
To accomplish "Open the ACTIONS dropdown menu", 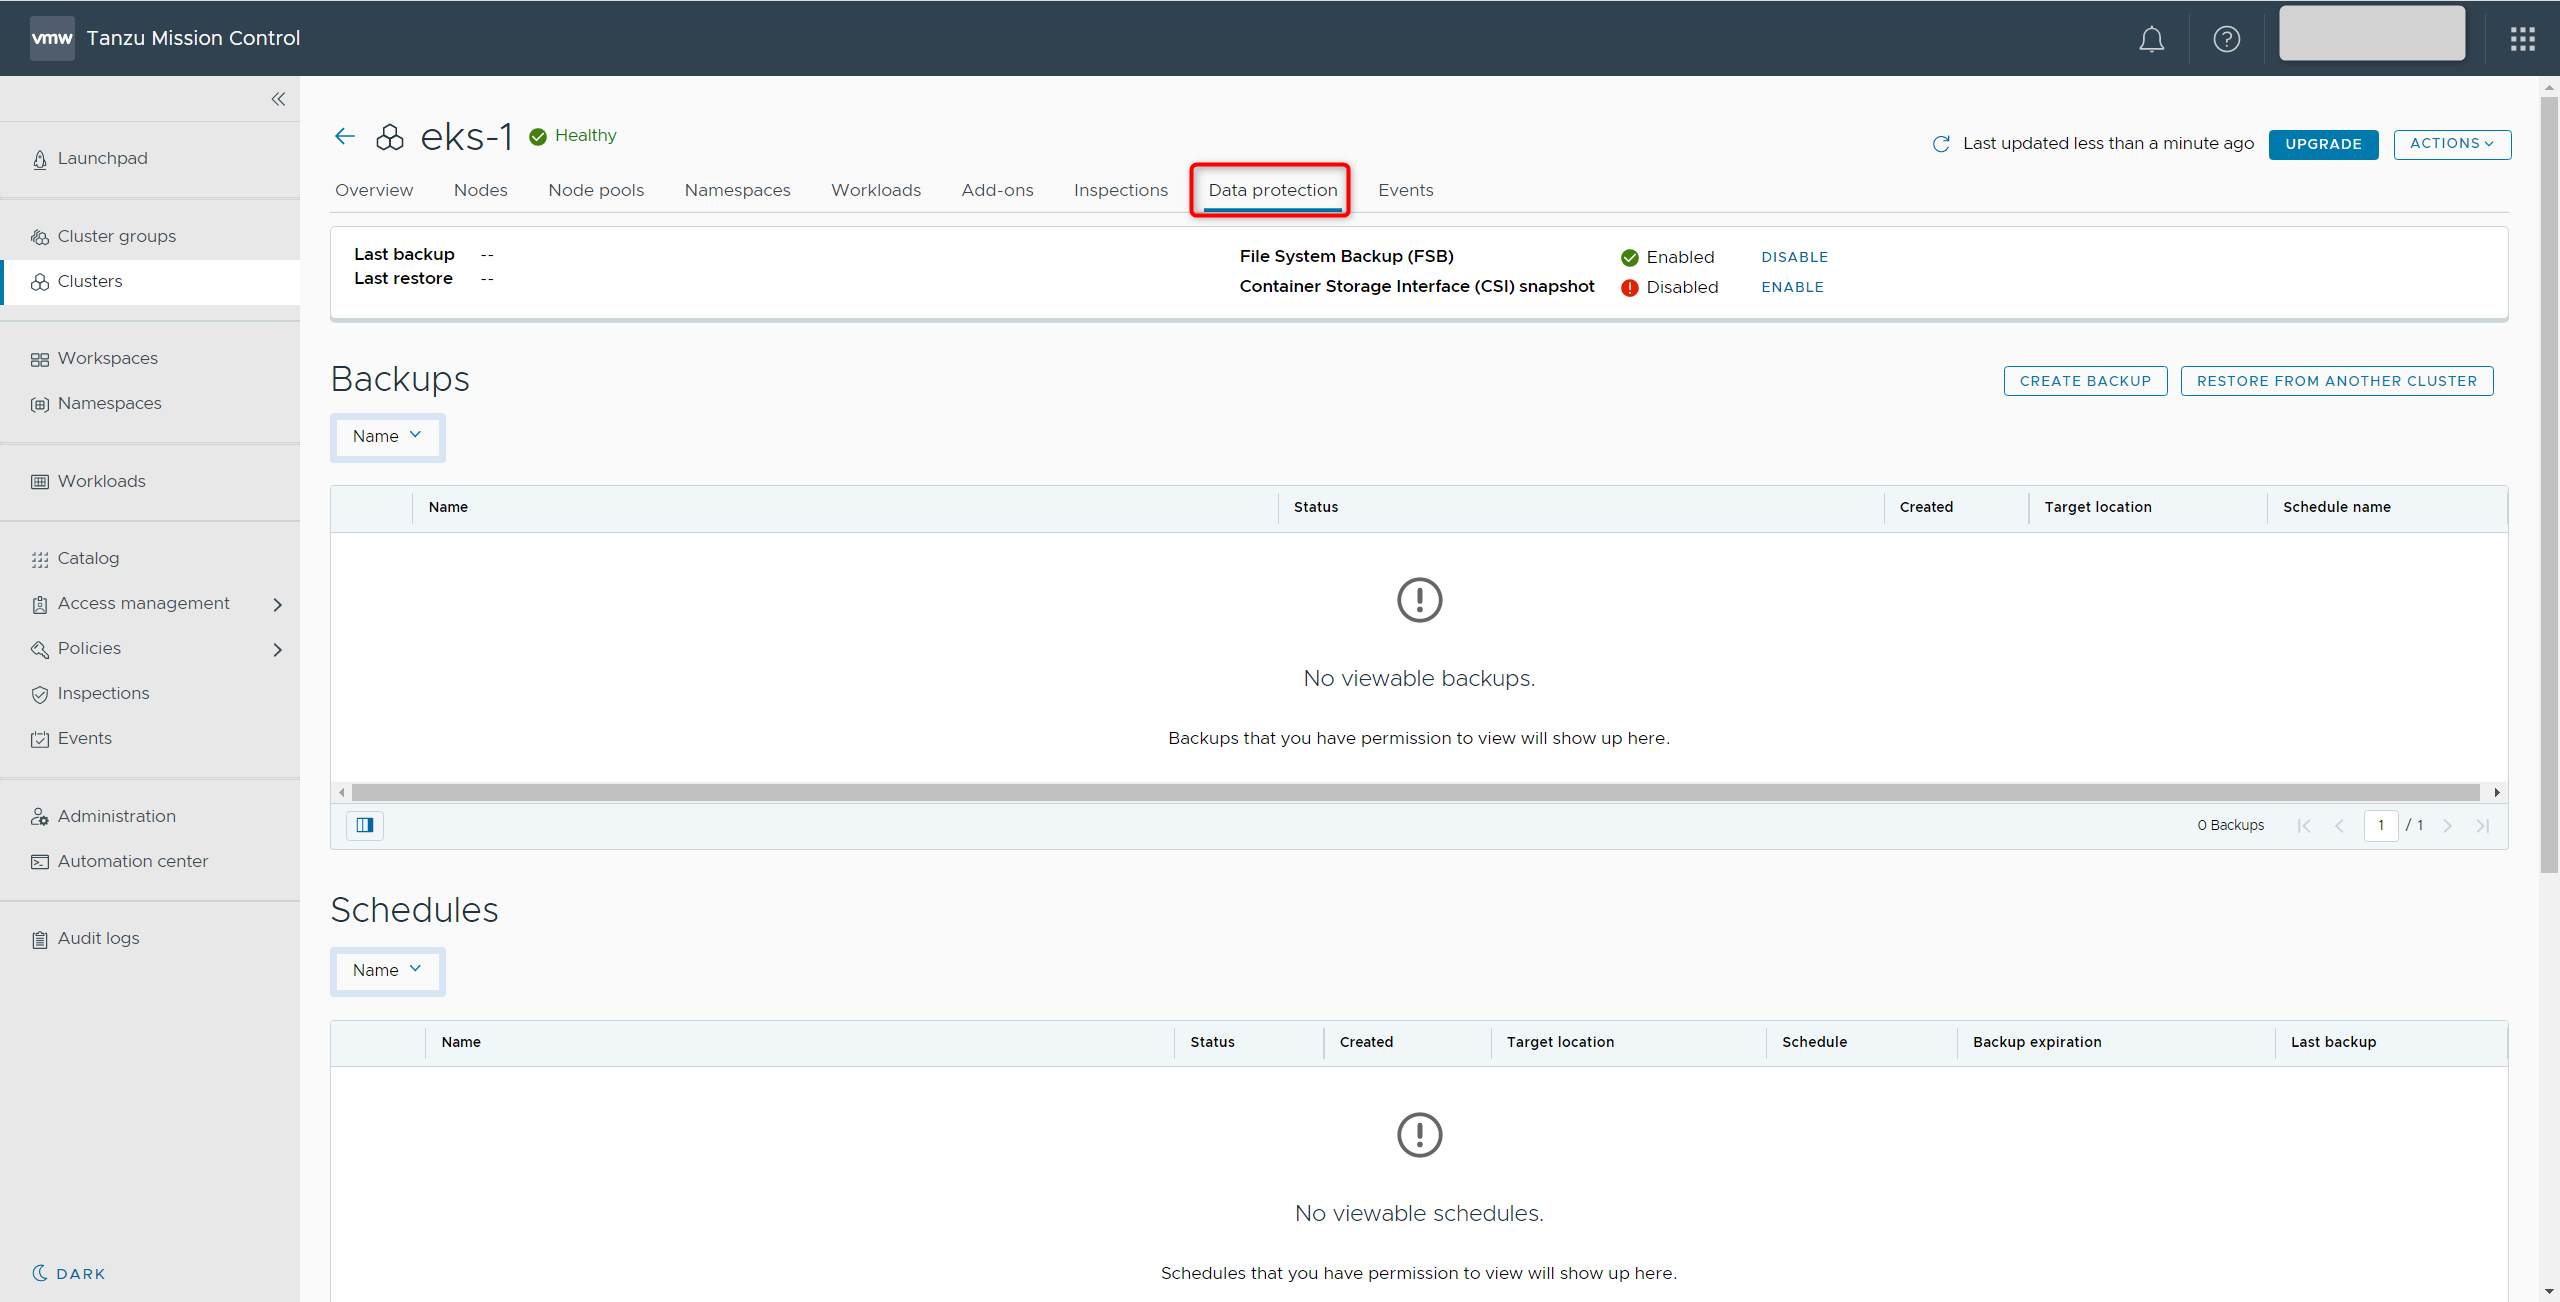I will pyautogui.click(x=2451, y=144).
